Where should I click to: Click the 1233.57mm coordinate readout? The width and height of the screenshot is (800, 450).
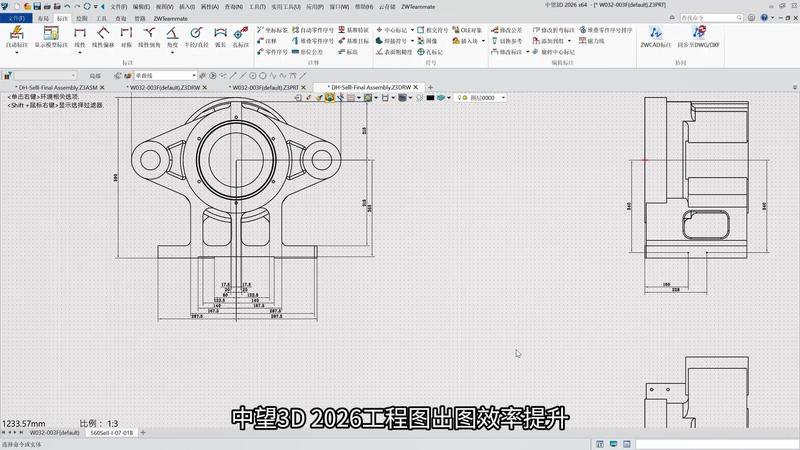[23, 423]
